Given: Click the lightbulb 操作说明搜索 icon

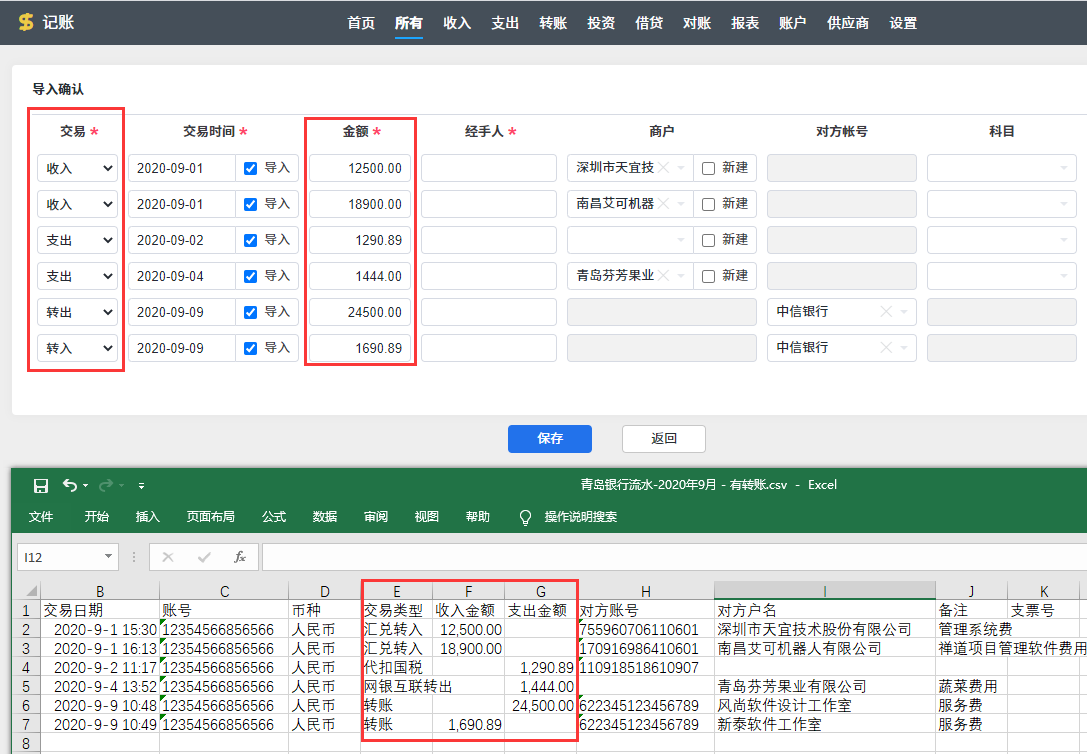Looking at the screenshot, I should pos(525,517).
